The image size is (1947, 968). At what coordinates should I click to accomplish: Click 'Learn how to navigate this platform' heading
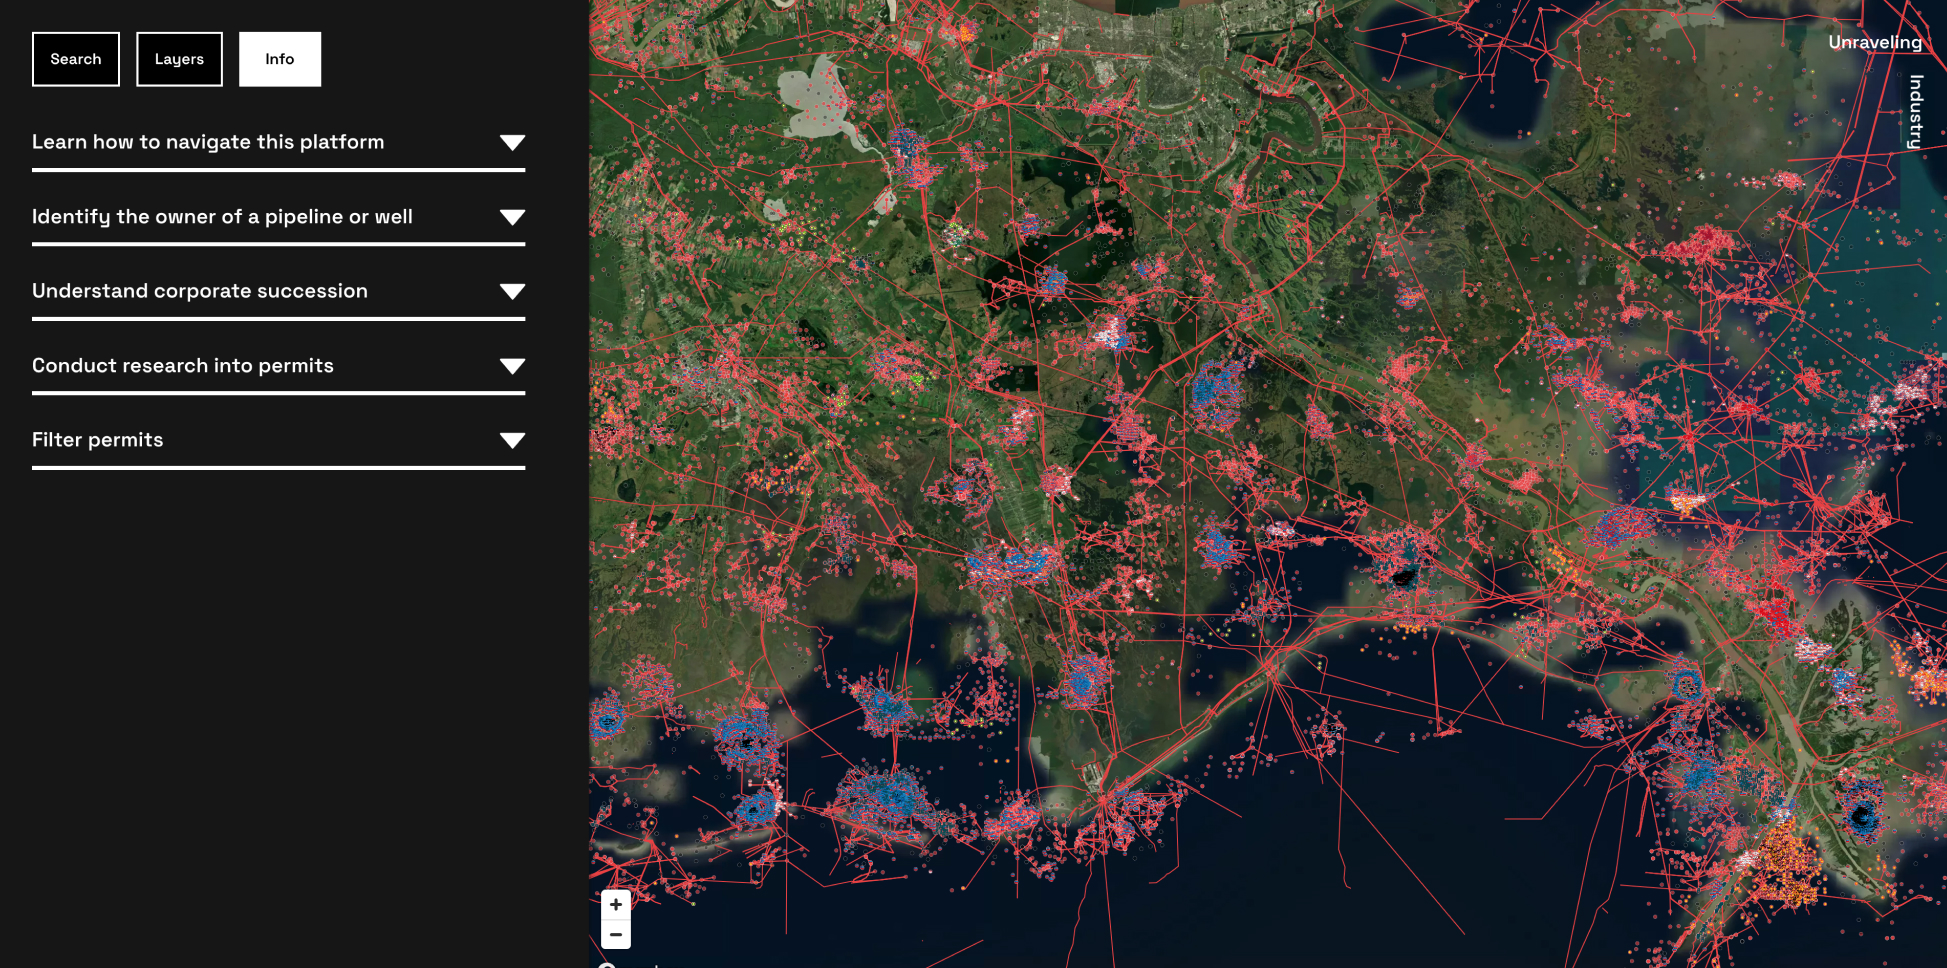(x=208, y=142)
